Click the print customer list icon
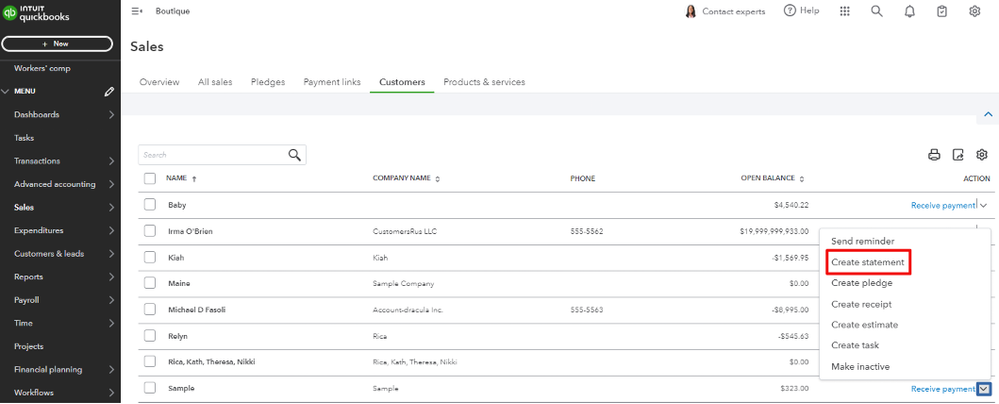The height and width of the screenshot is (404, 999). [934, 155]
